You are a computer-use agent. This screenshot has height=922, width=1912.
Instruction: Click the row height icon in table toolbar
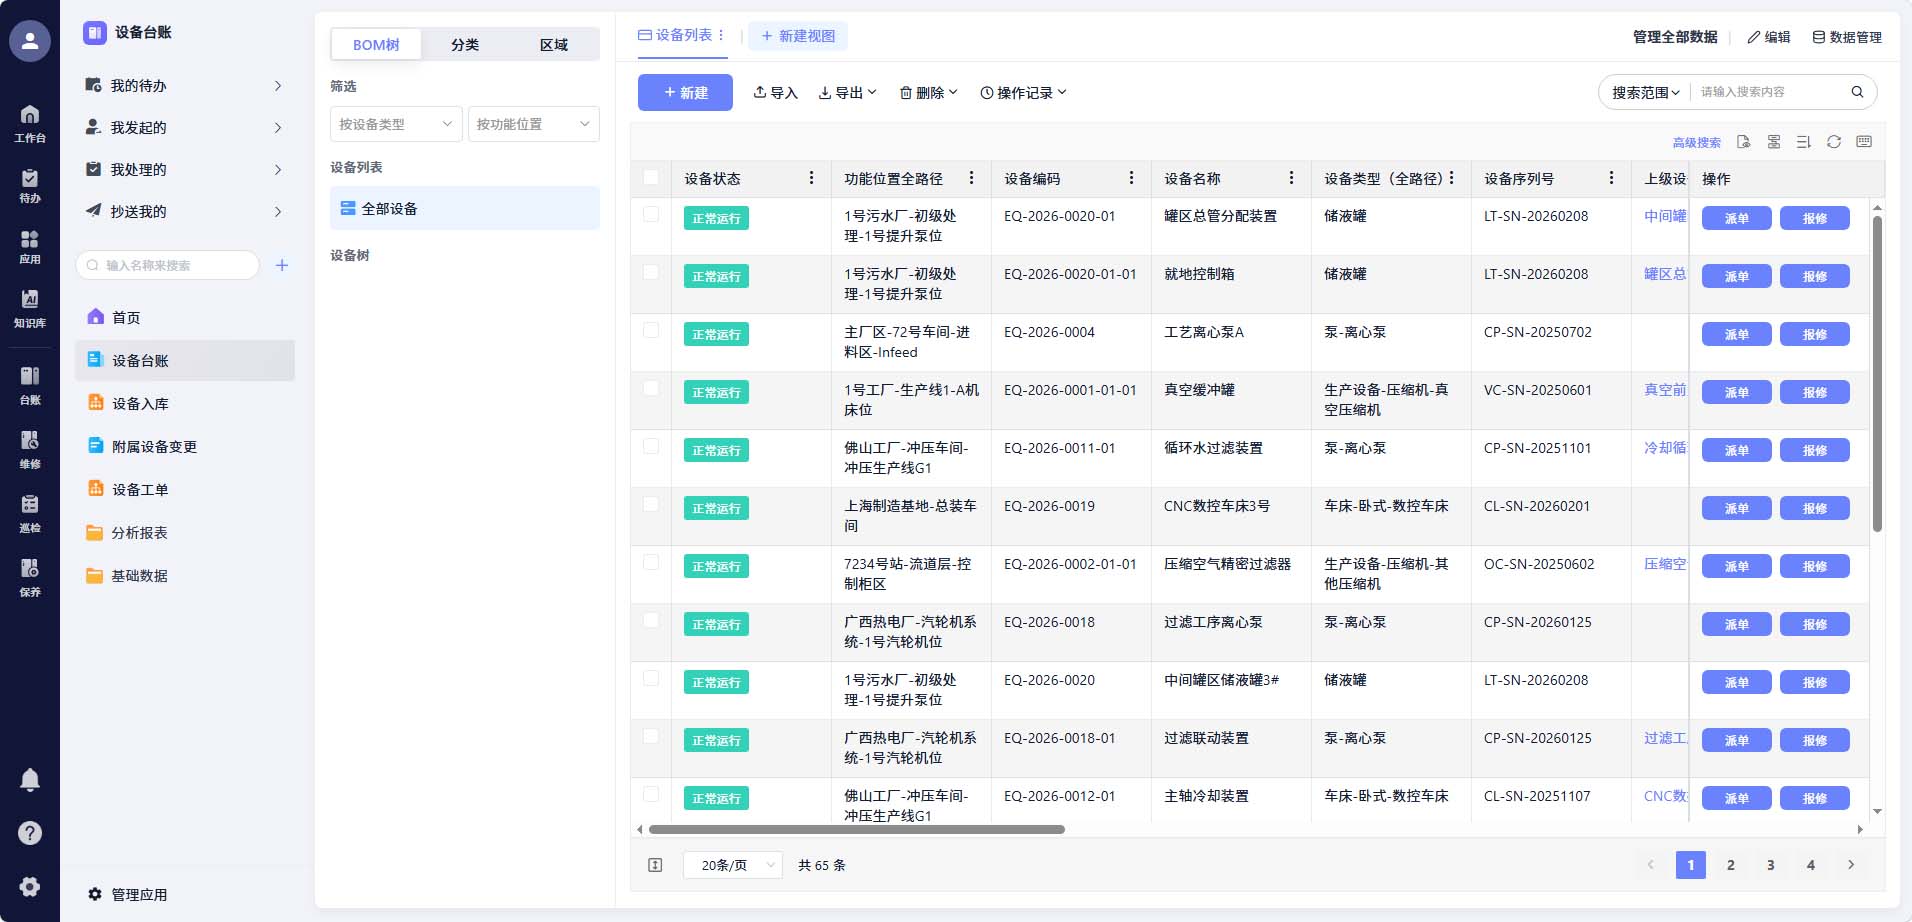click(x=1804, y=142)
